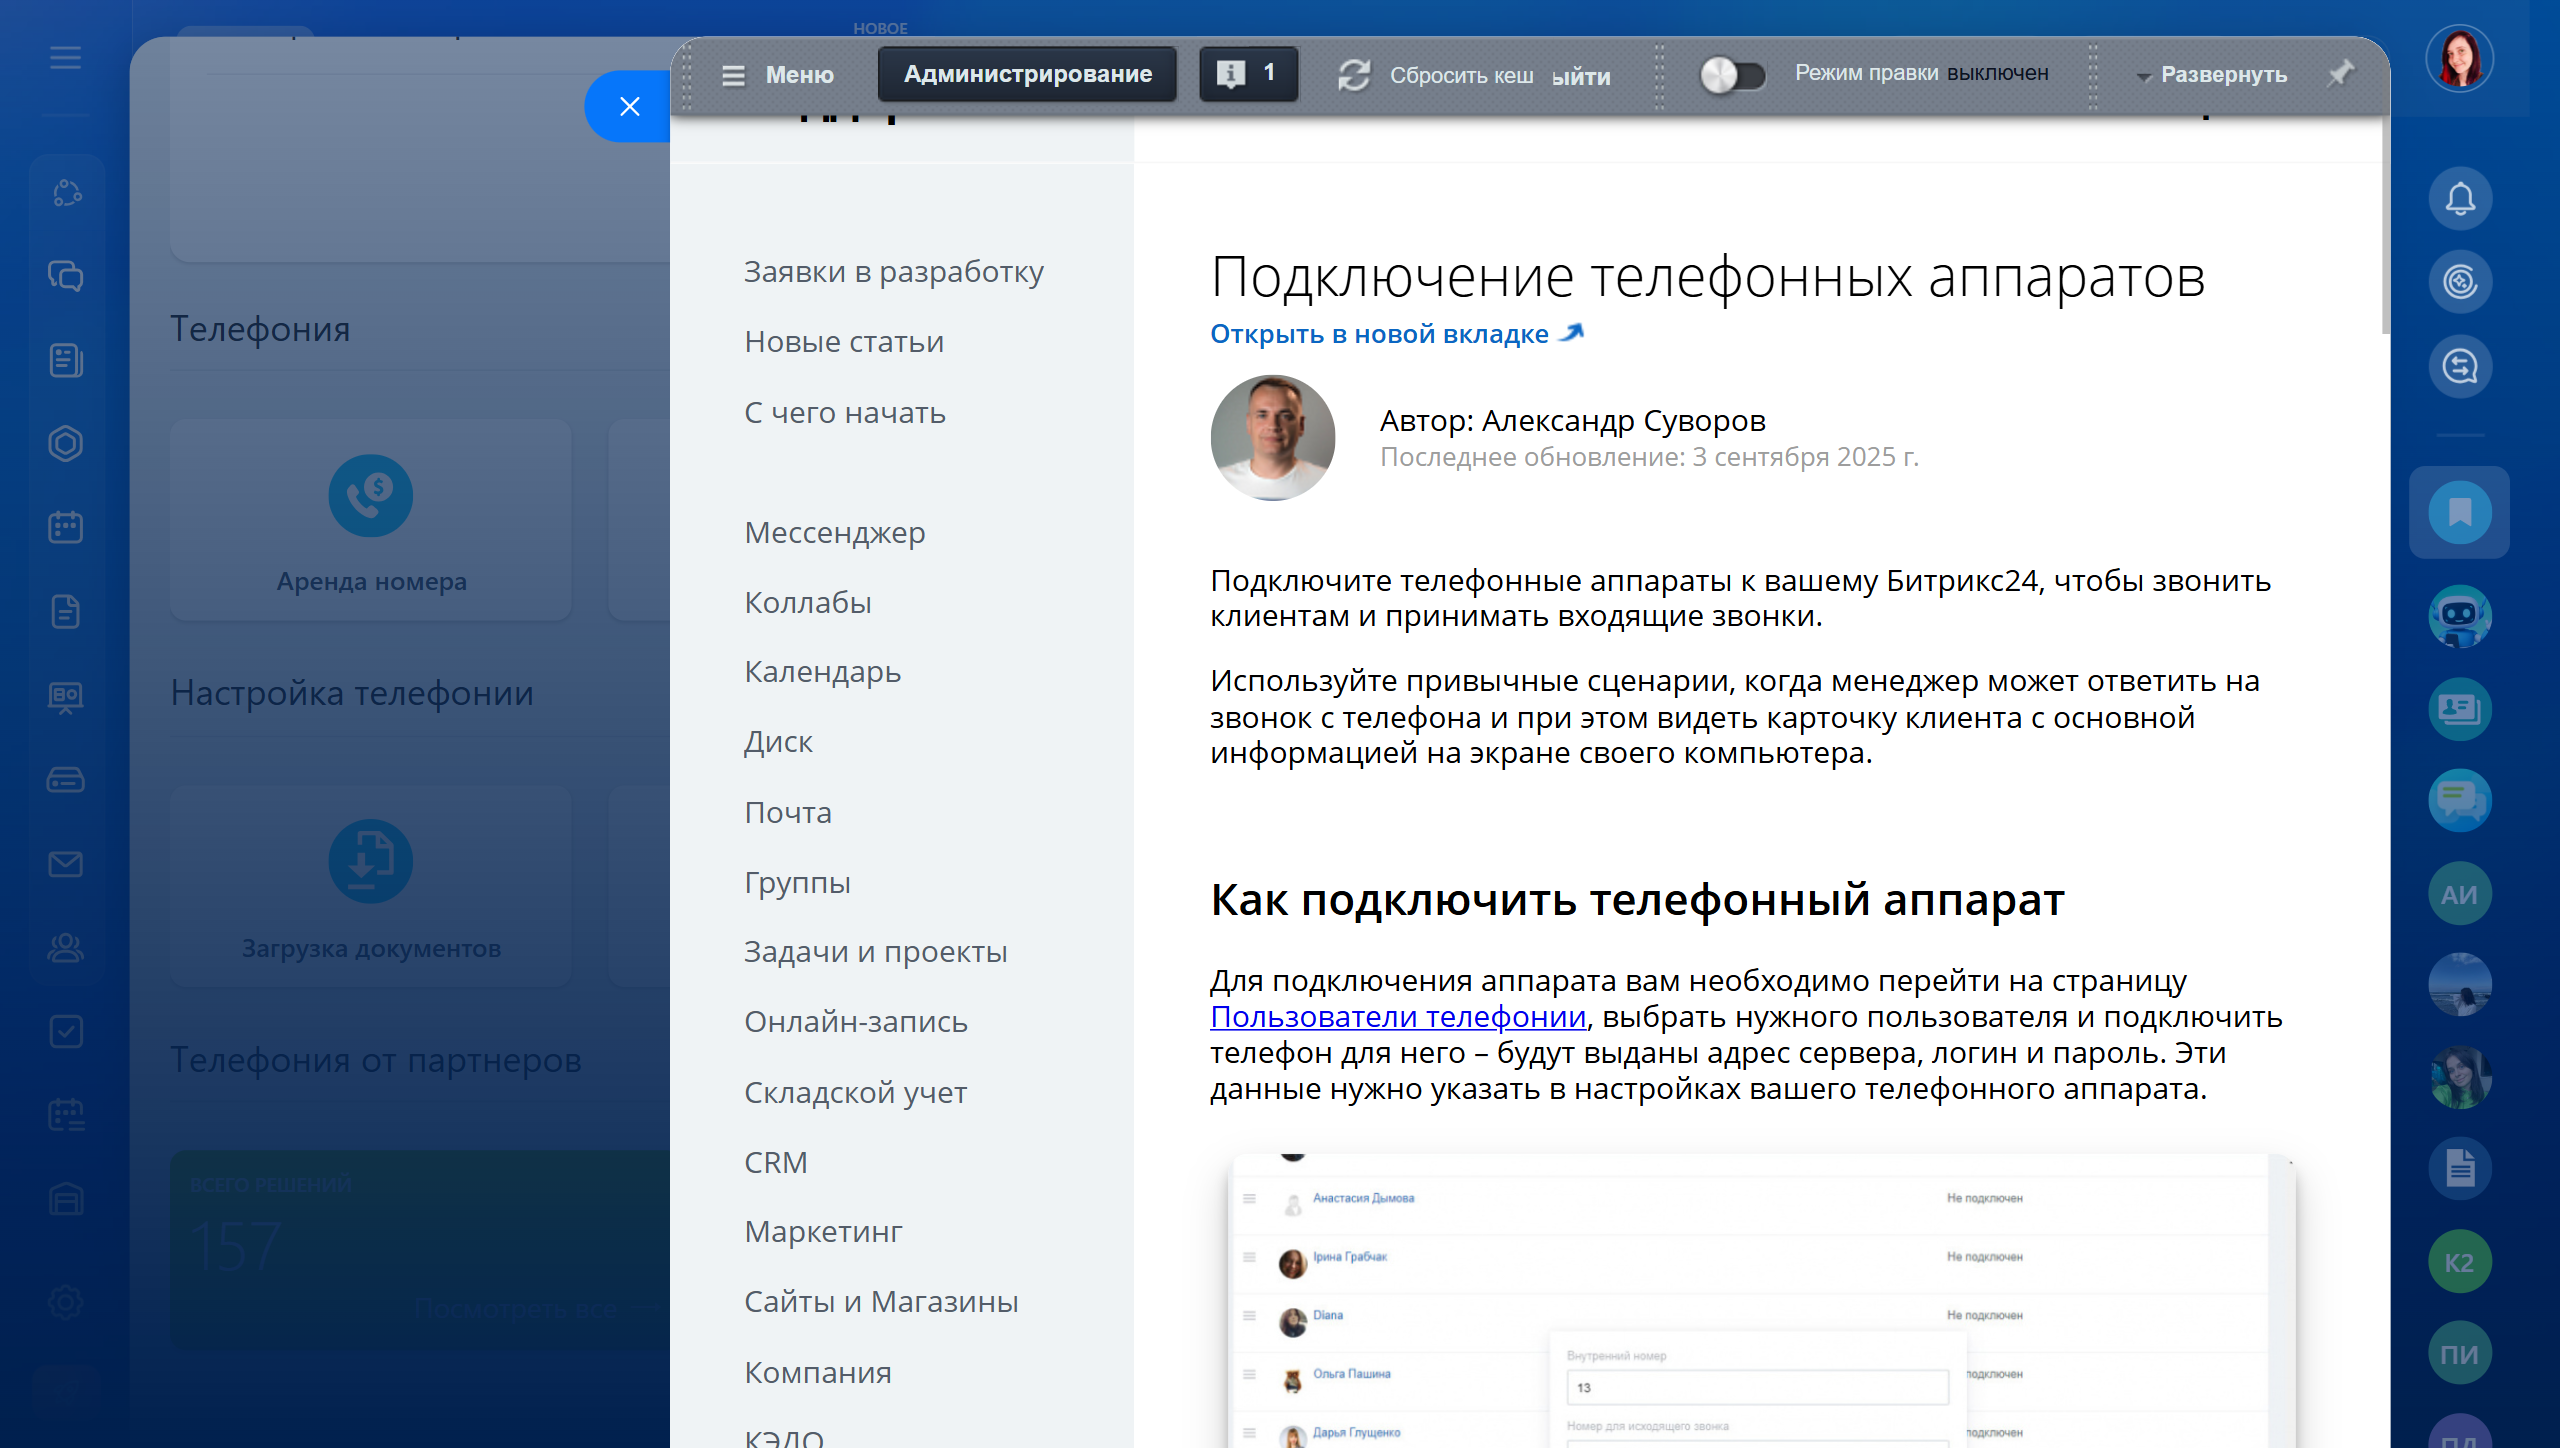Open the Диск help section
The height and width of the screenshot is (1448, 2560).
tap(778, 742)
